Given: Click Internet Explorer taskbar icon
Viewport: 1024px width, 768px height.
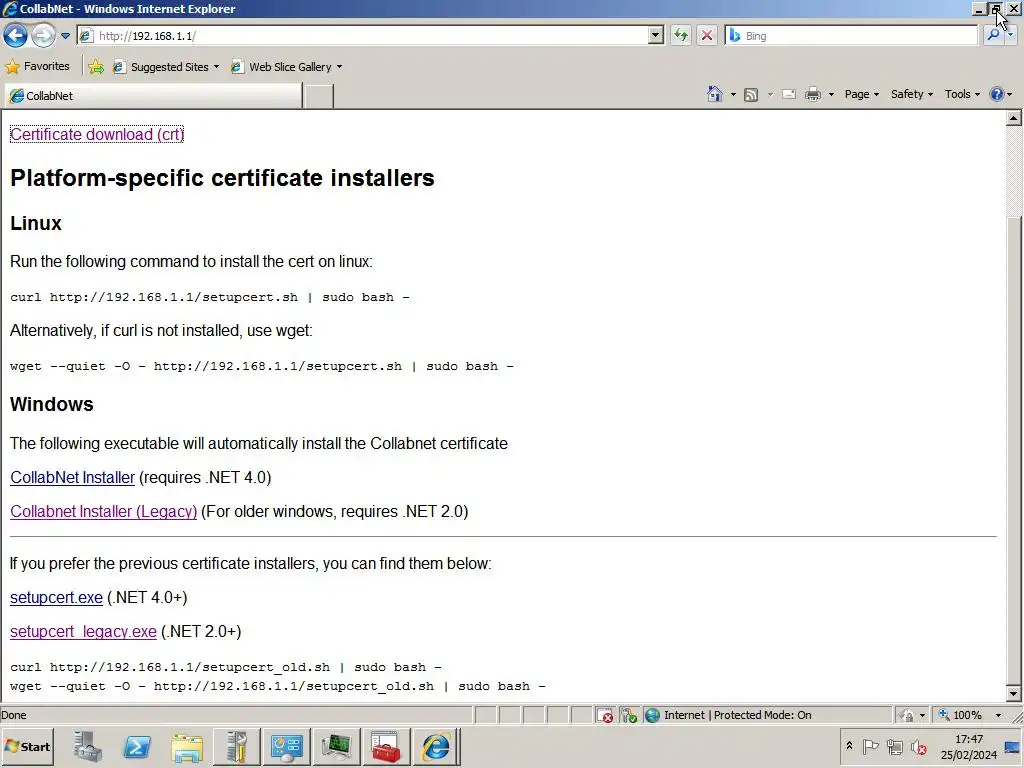Looking at the screenshot, I should tap(436, 746).
